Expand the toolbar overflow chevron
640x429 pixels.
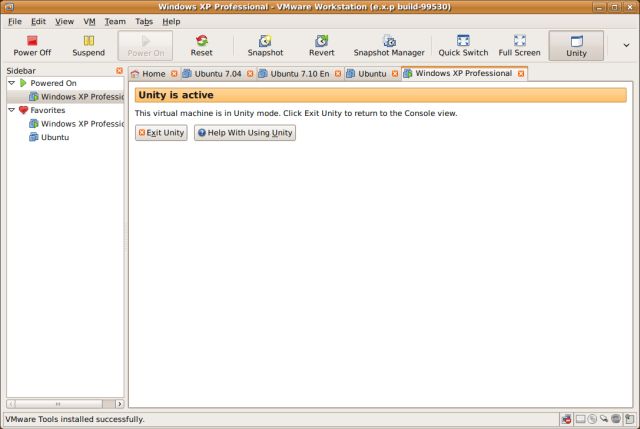point(626,45)
